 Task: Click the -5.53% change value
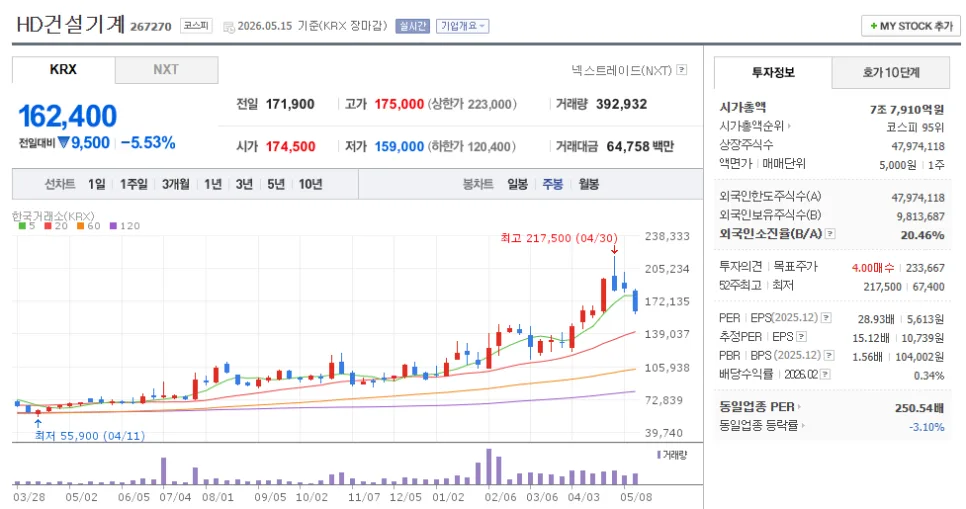[x=148, y=143]
